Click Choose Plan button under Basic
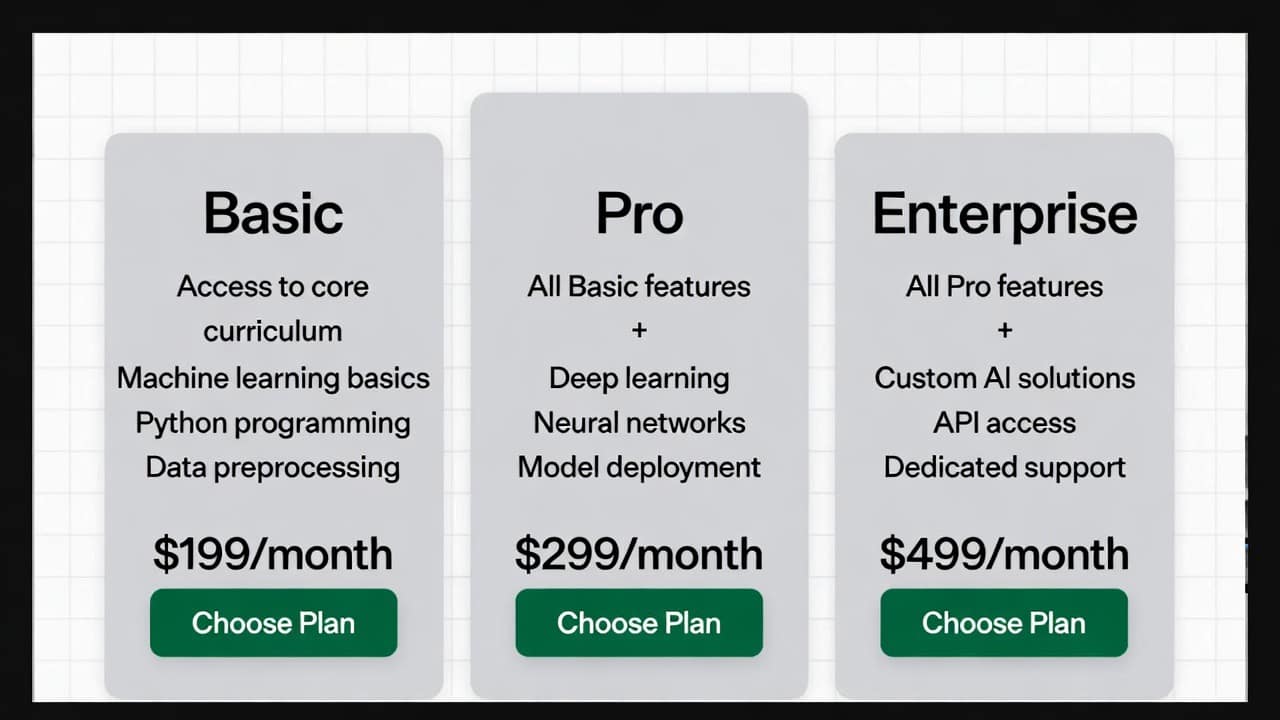 (x=273, y=623)
